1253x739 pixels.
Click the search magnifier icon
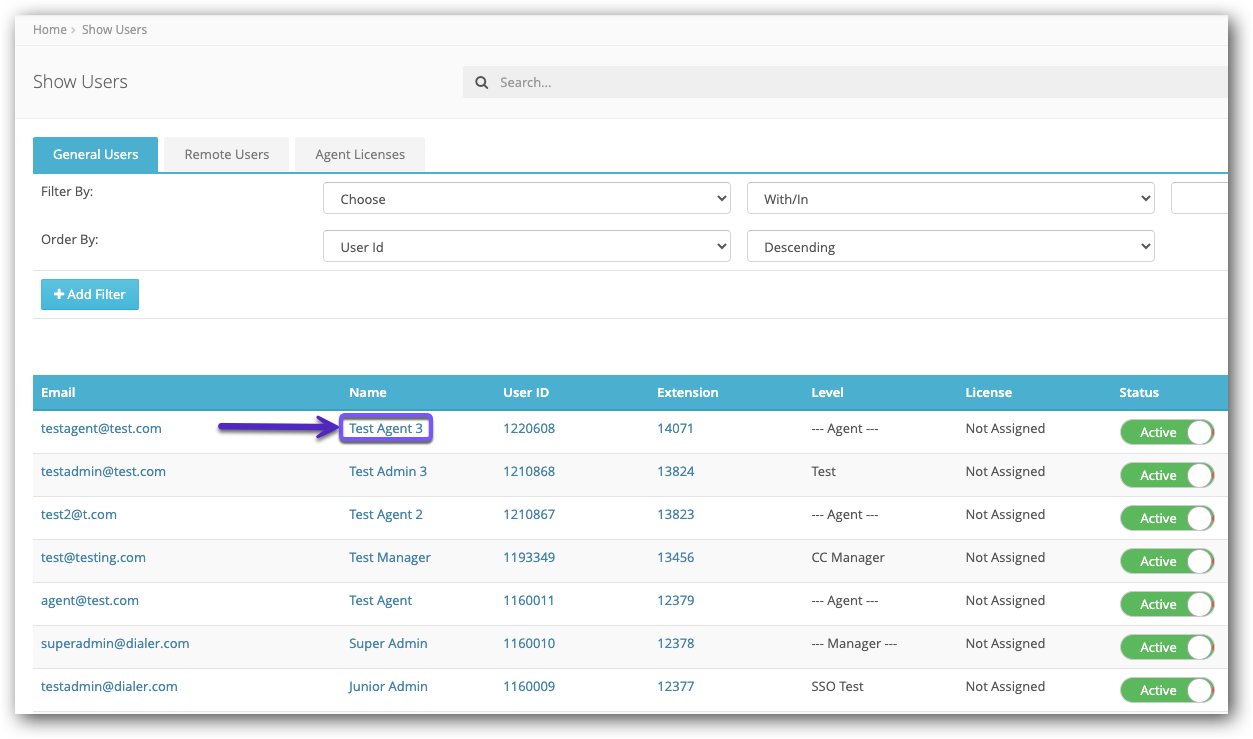tap(481, 83)
